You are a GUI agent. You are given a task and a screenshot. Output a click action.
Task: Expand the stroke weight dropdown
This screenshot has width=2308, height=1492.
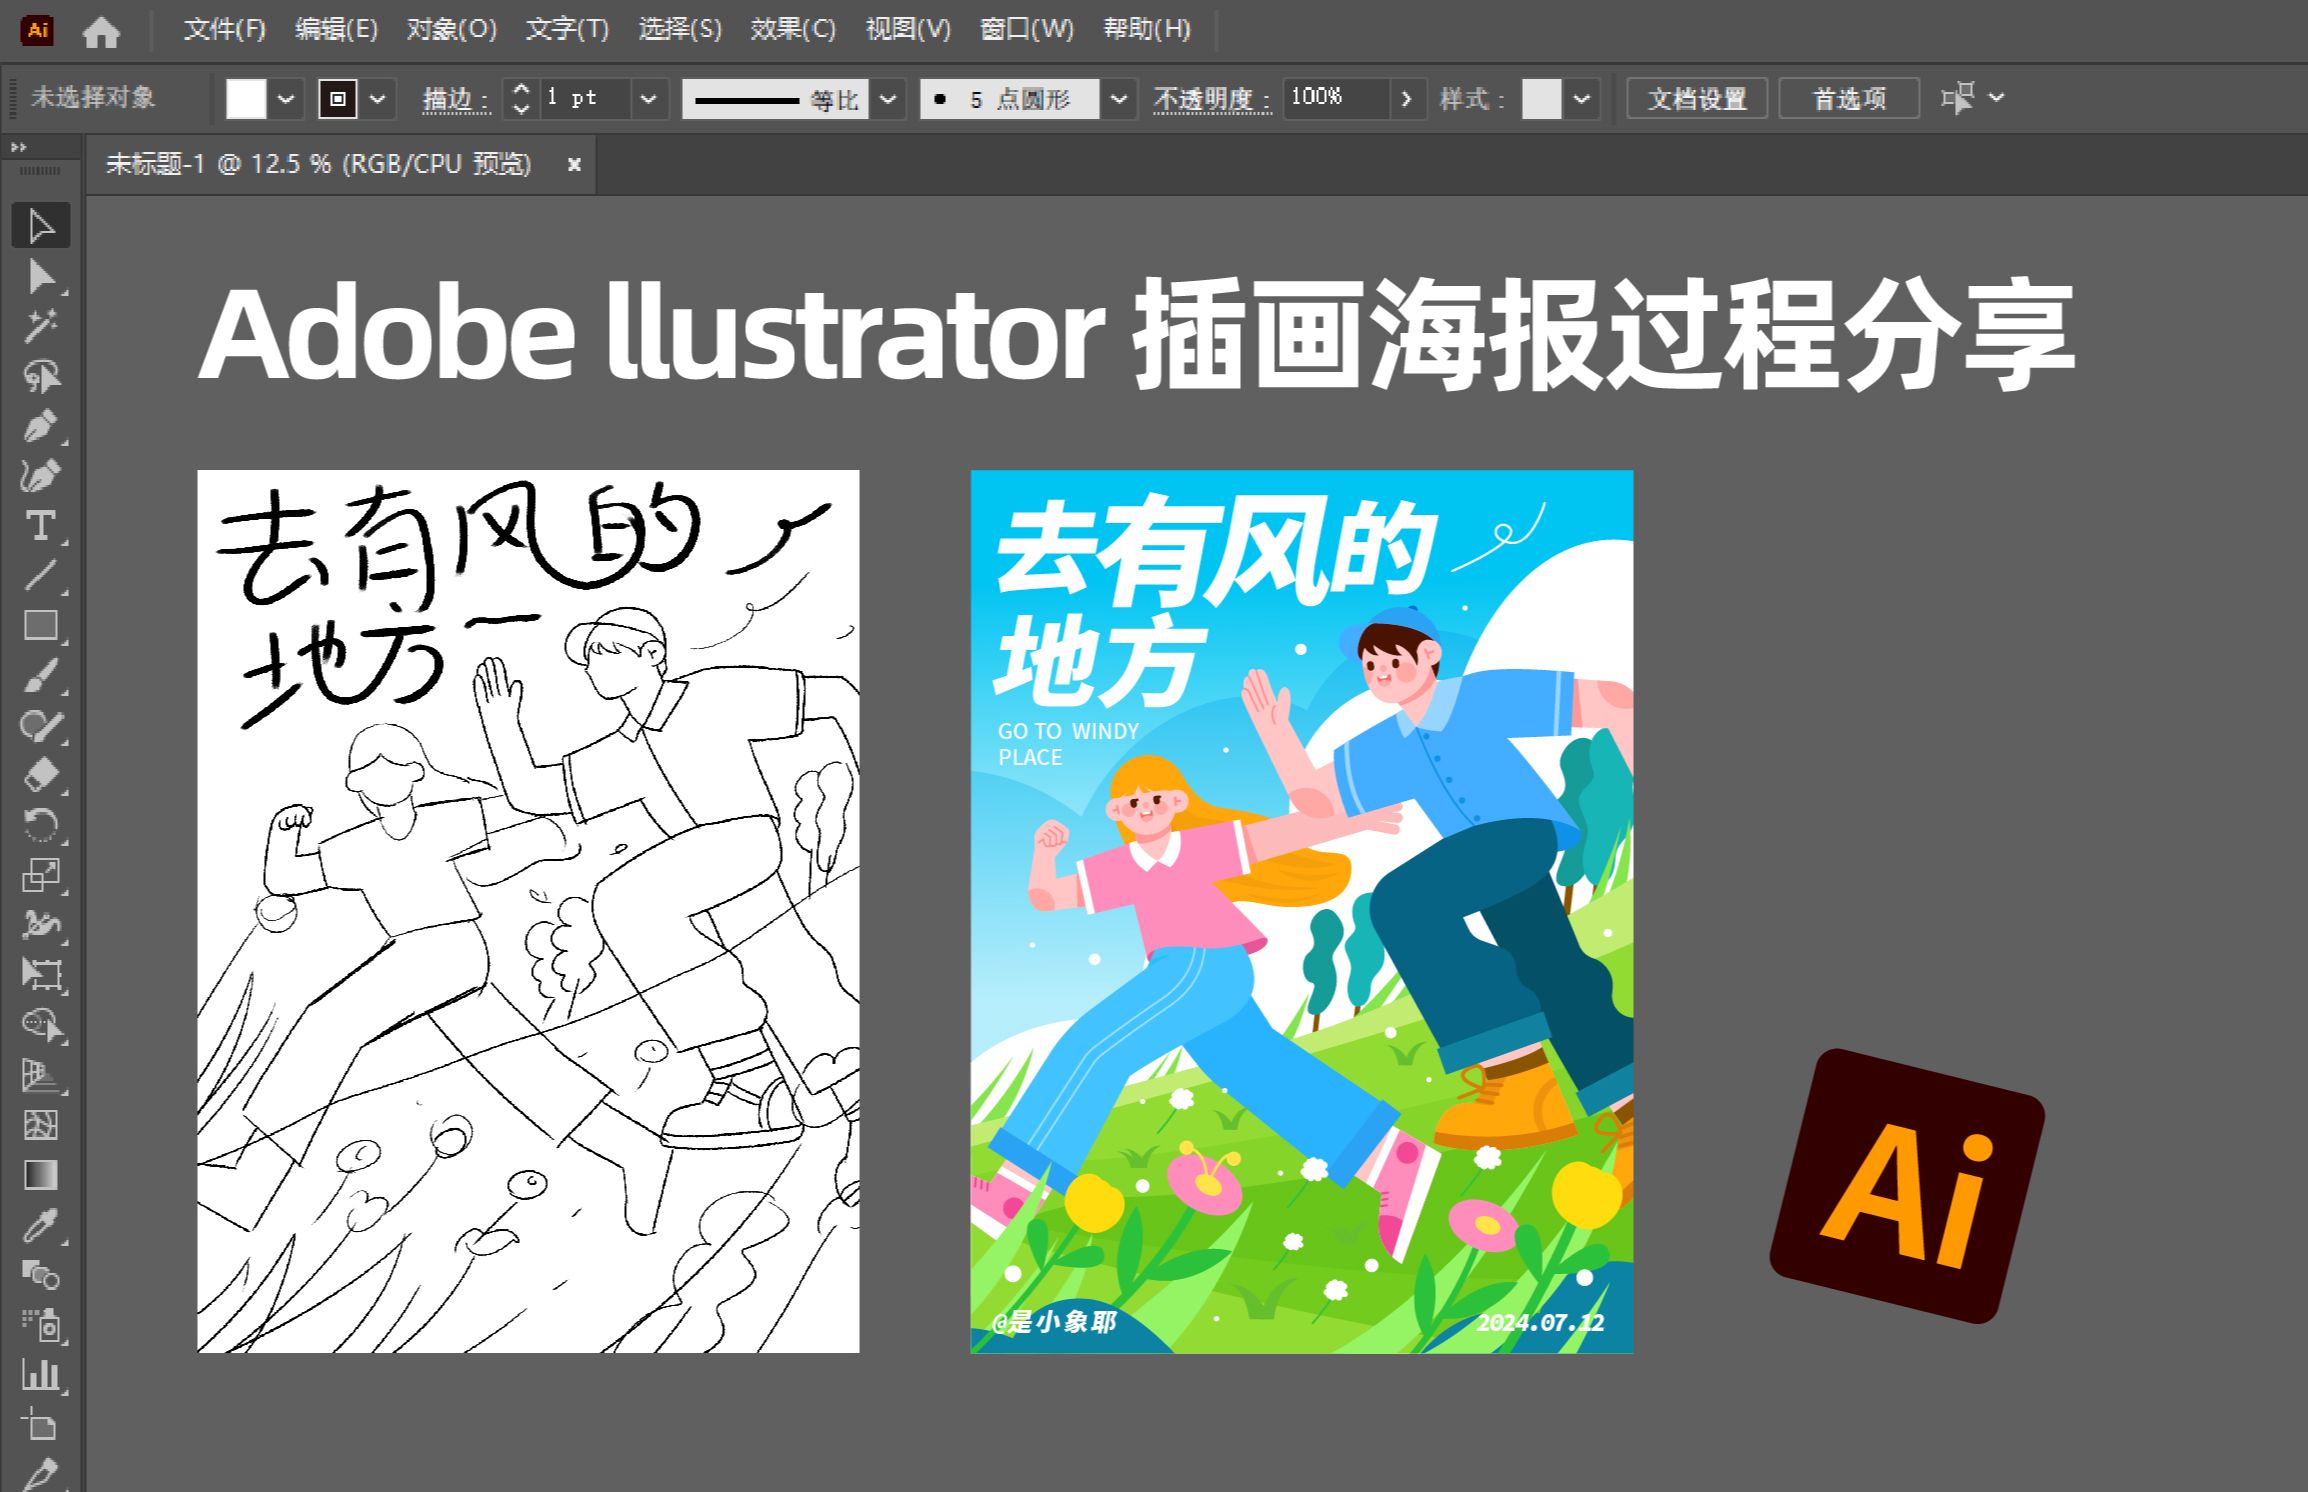click(x=648, y=99)
